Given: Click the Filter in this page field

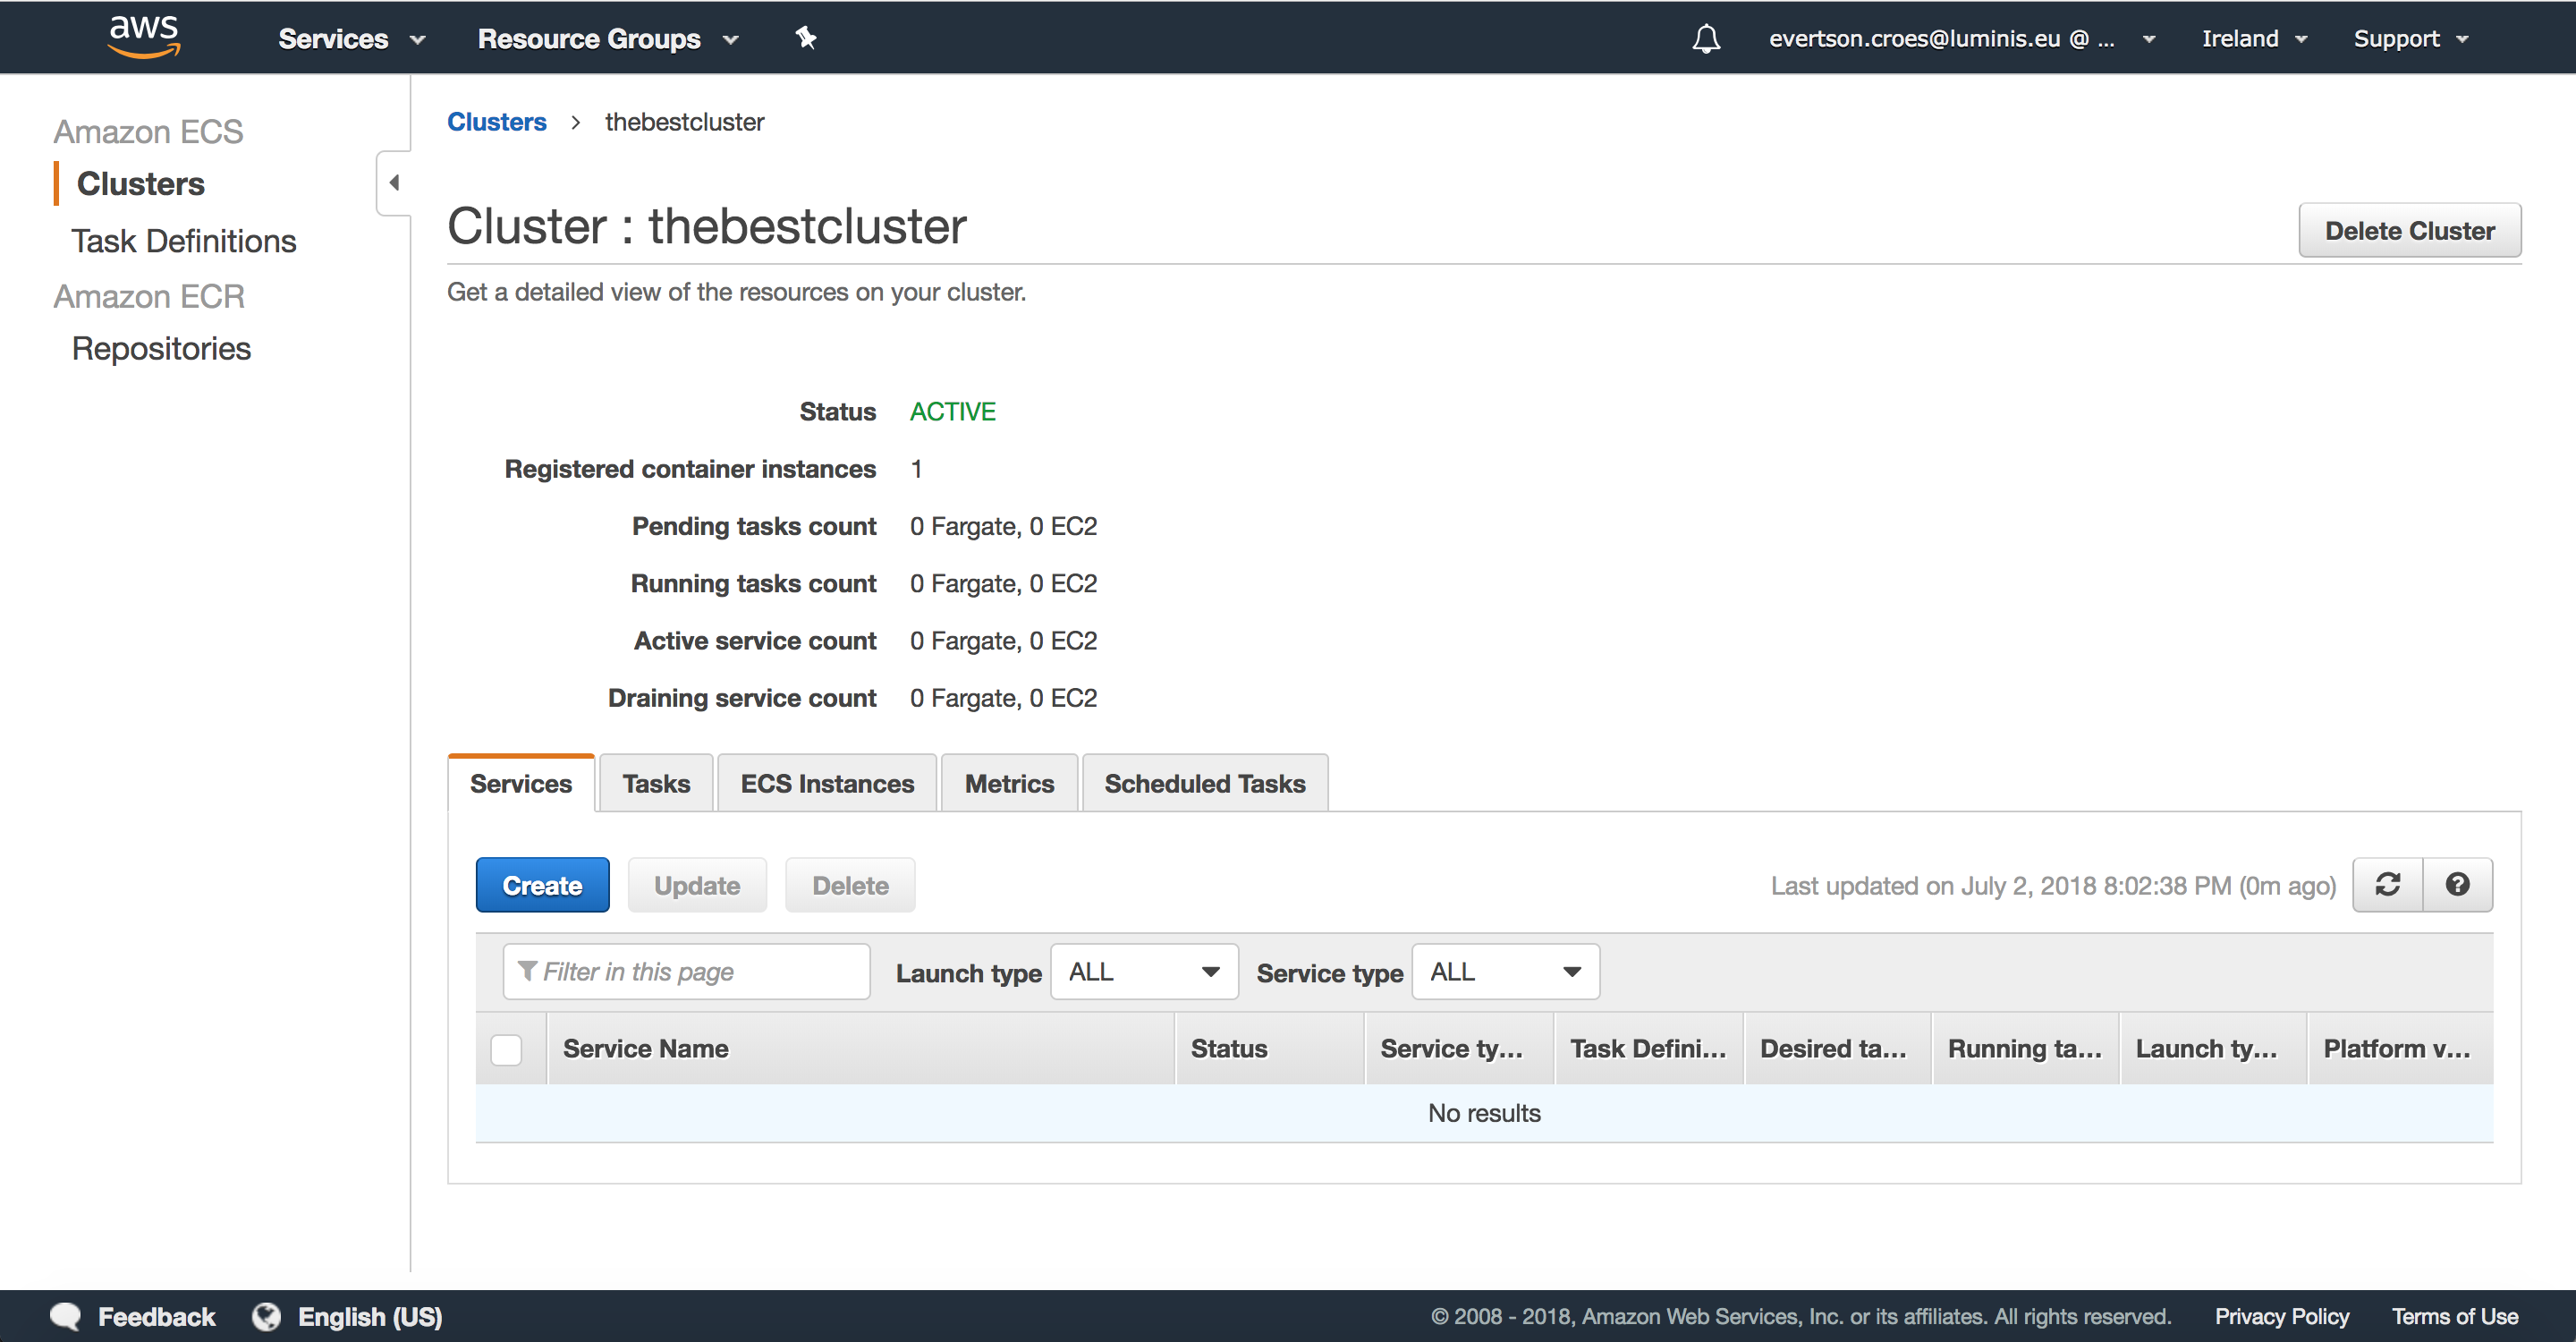Looking at the screenshot, I should tap(686, 972).
